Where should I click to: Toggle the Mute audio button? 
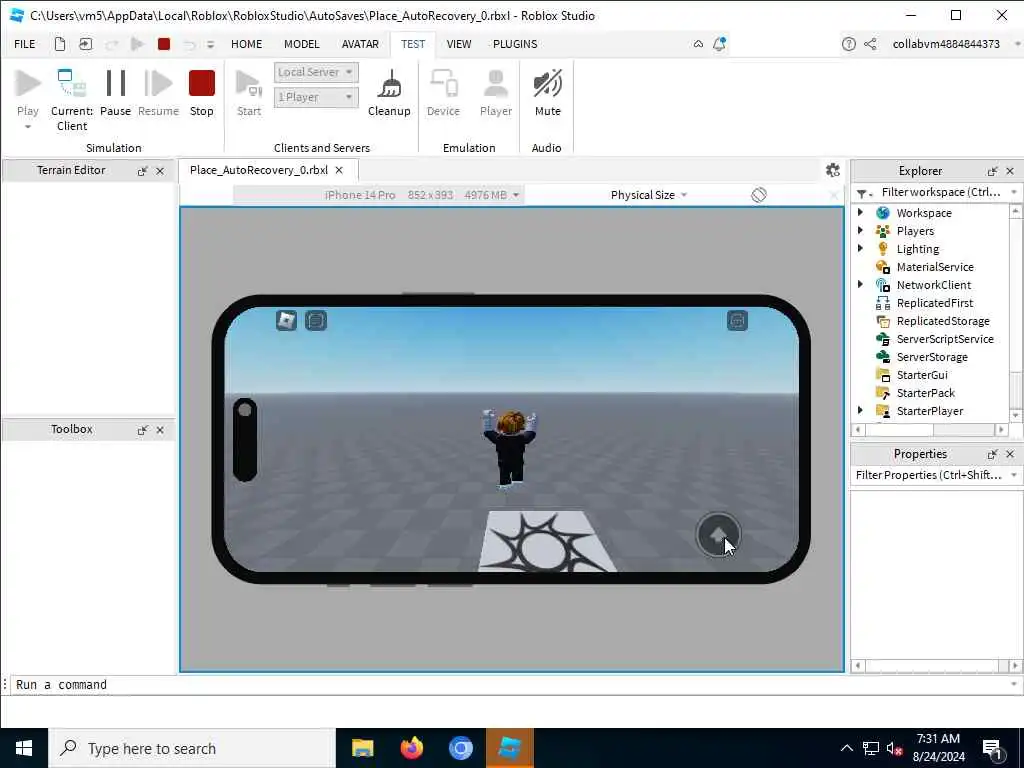coord(547,94)
